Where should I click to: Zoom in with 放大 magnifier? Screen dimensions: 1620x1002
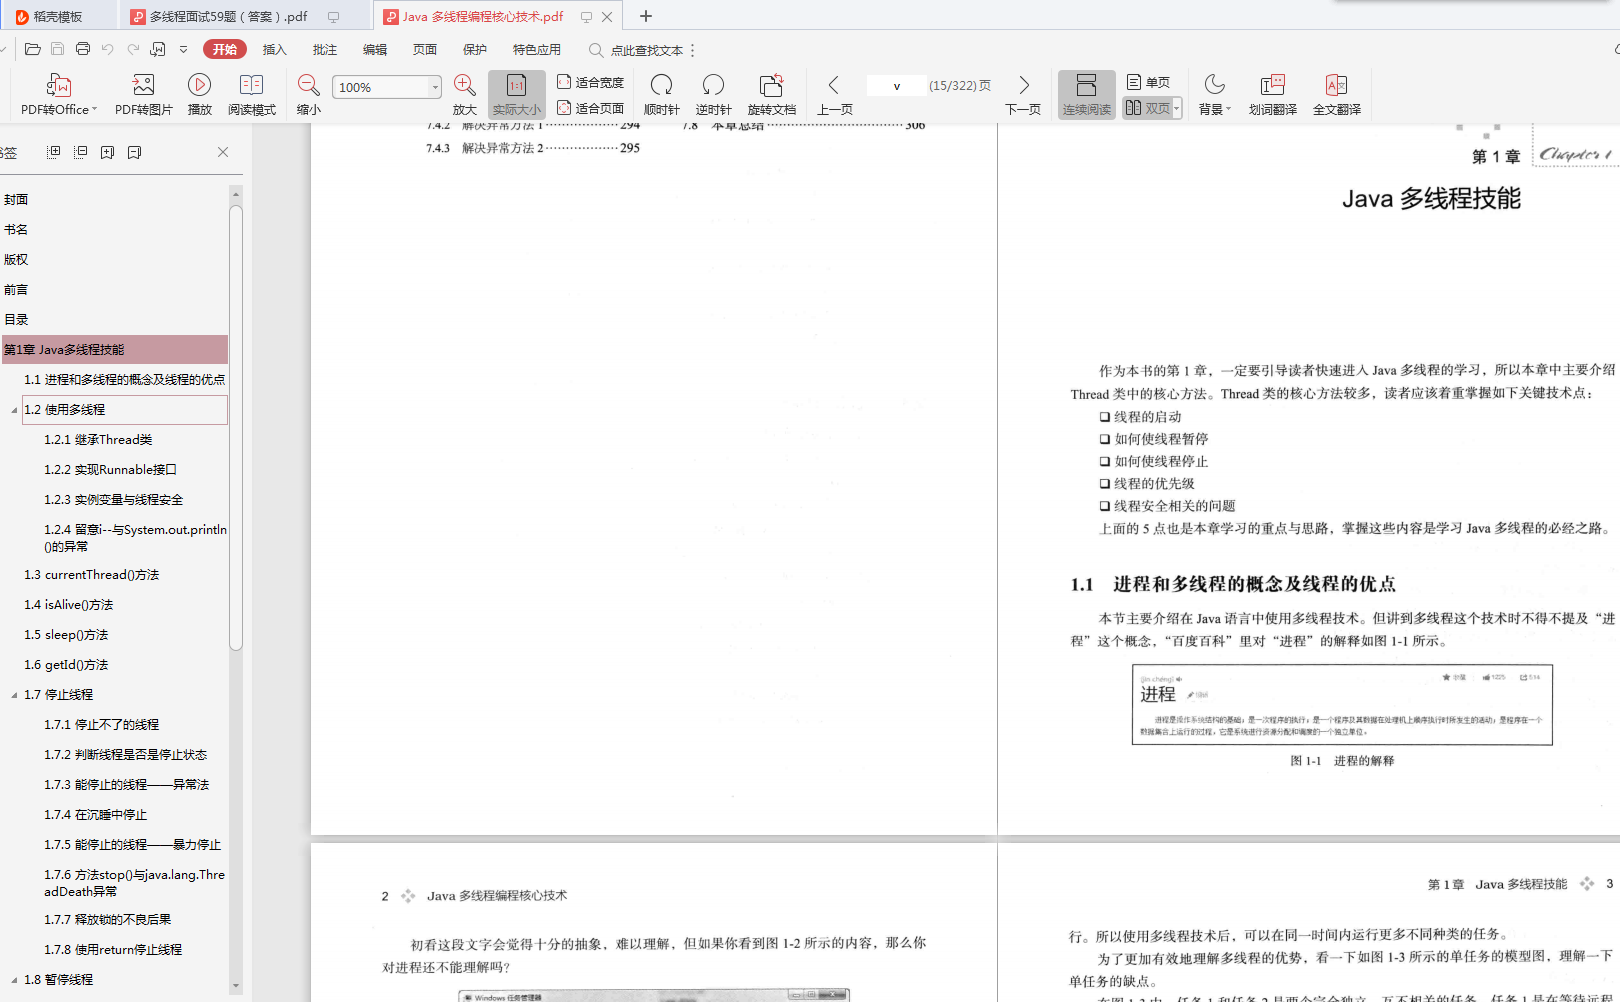click(x=464, y=95)
